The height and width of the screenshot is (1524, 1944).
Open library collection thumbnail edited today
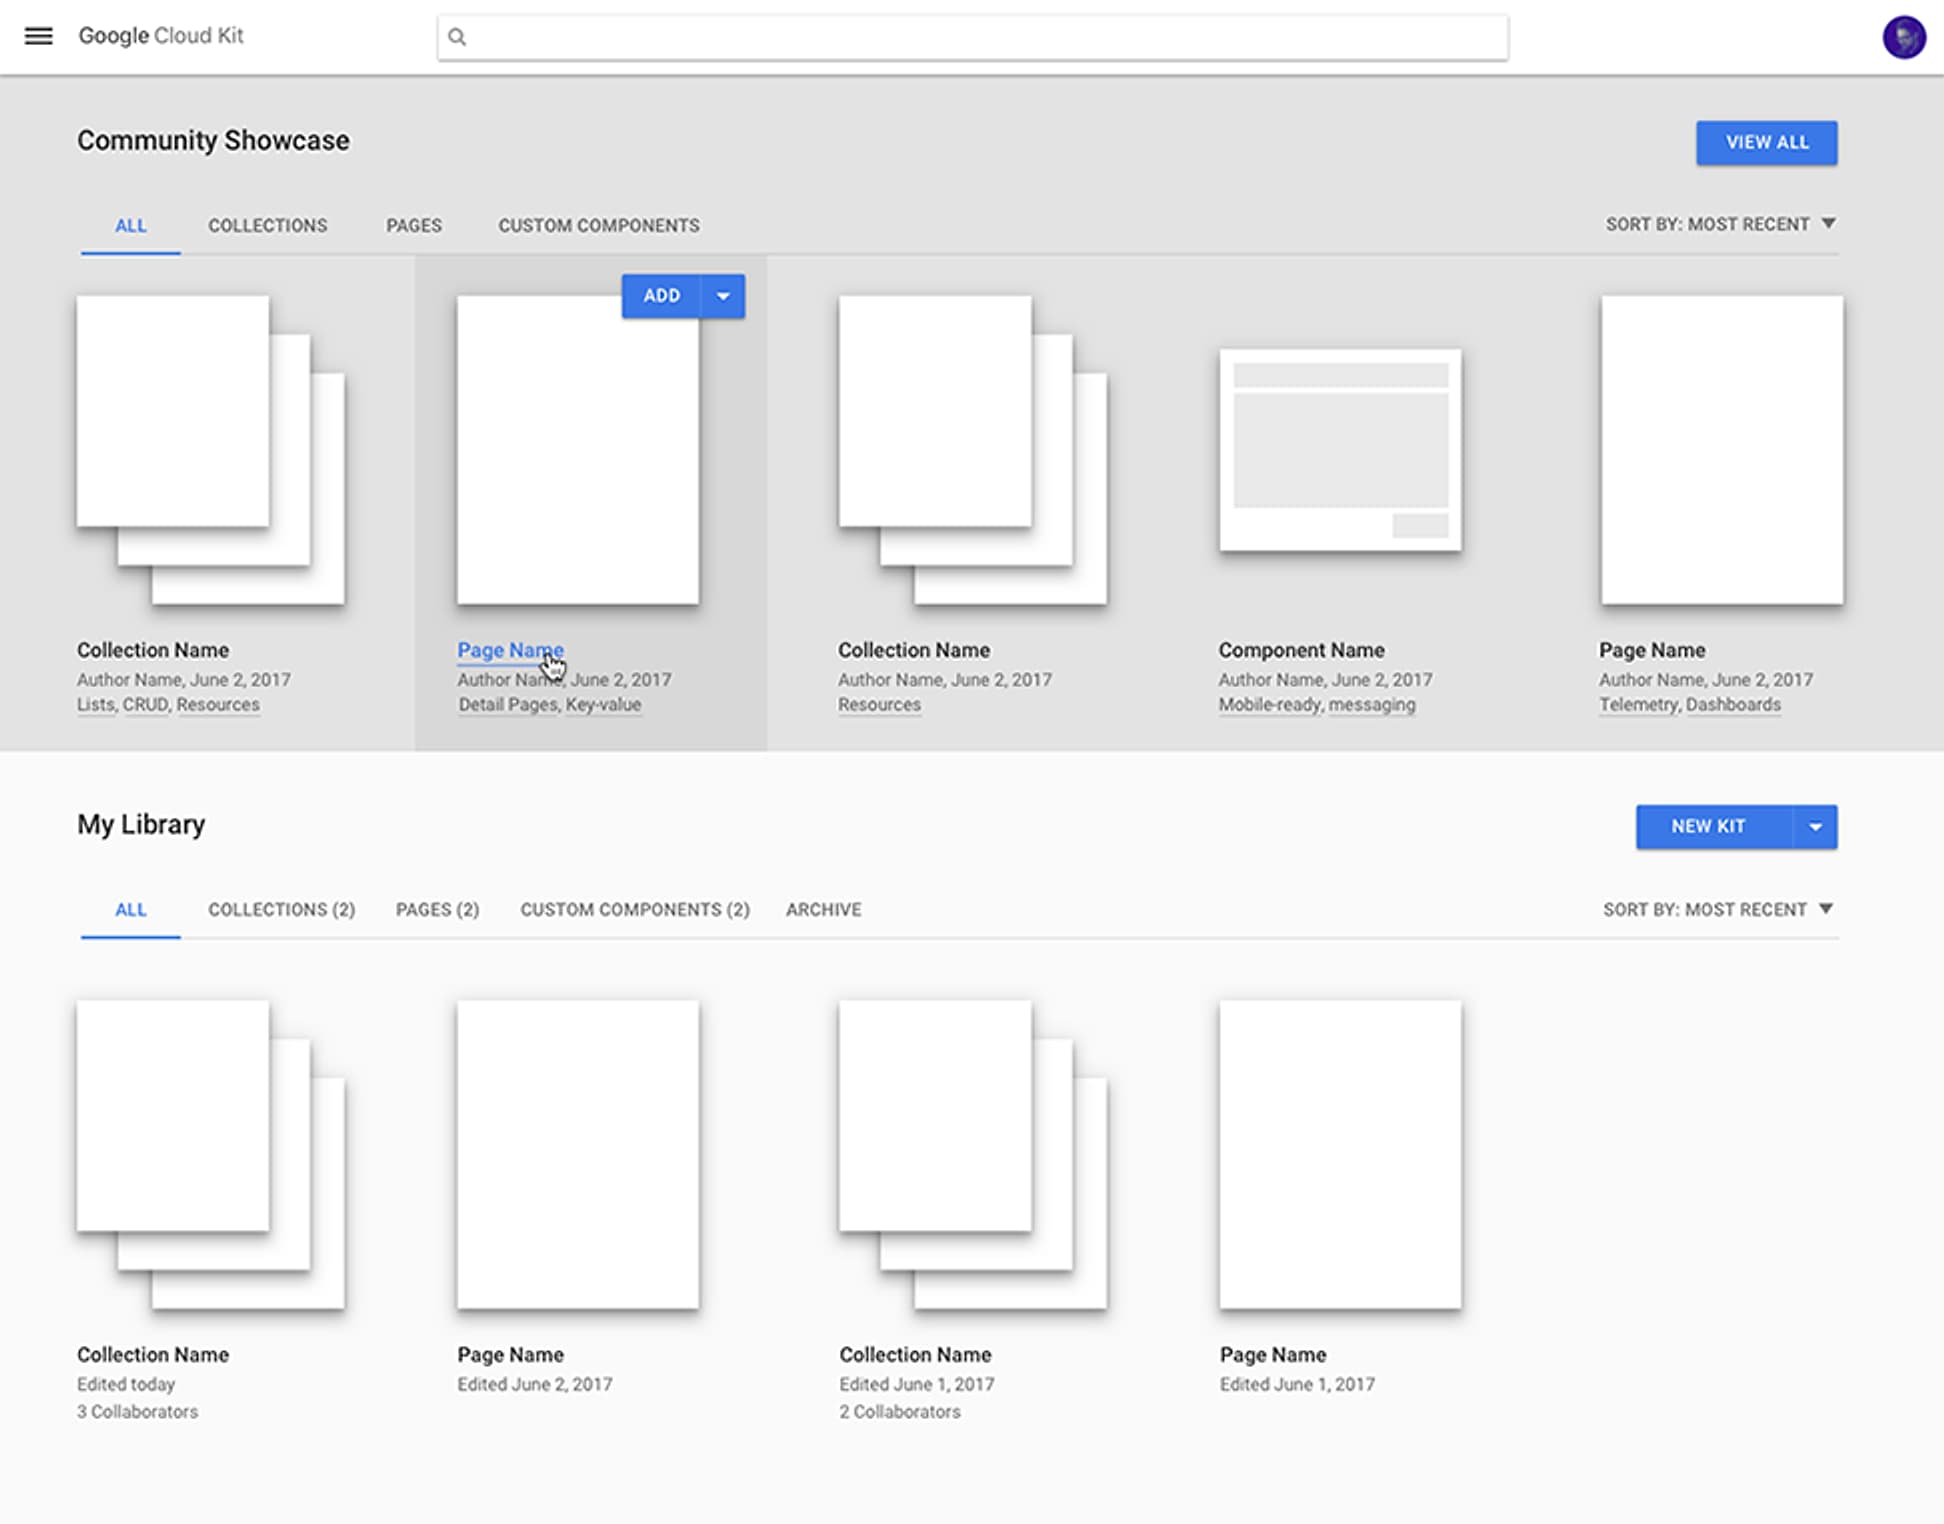(x=211, y=1154)
